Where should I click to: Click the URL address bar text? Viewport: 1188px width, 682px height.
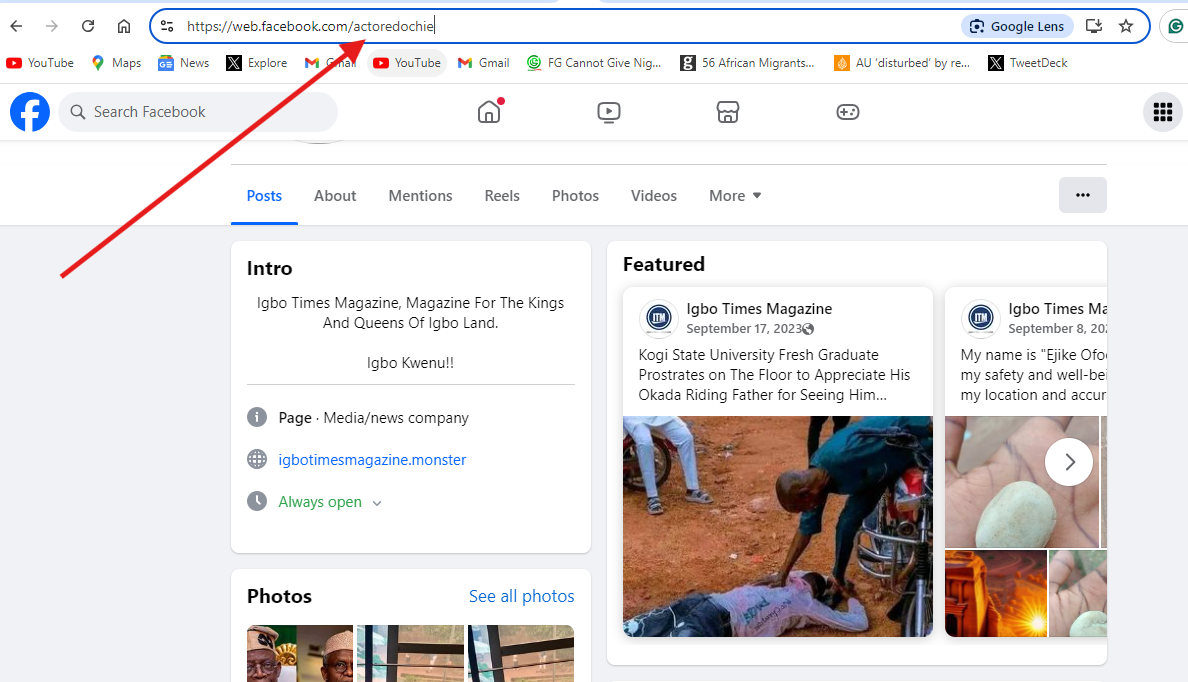311,27
